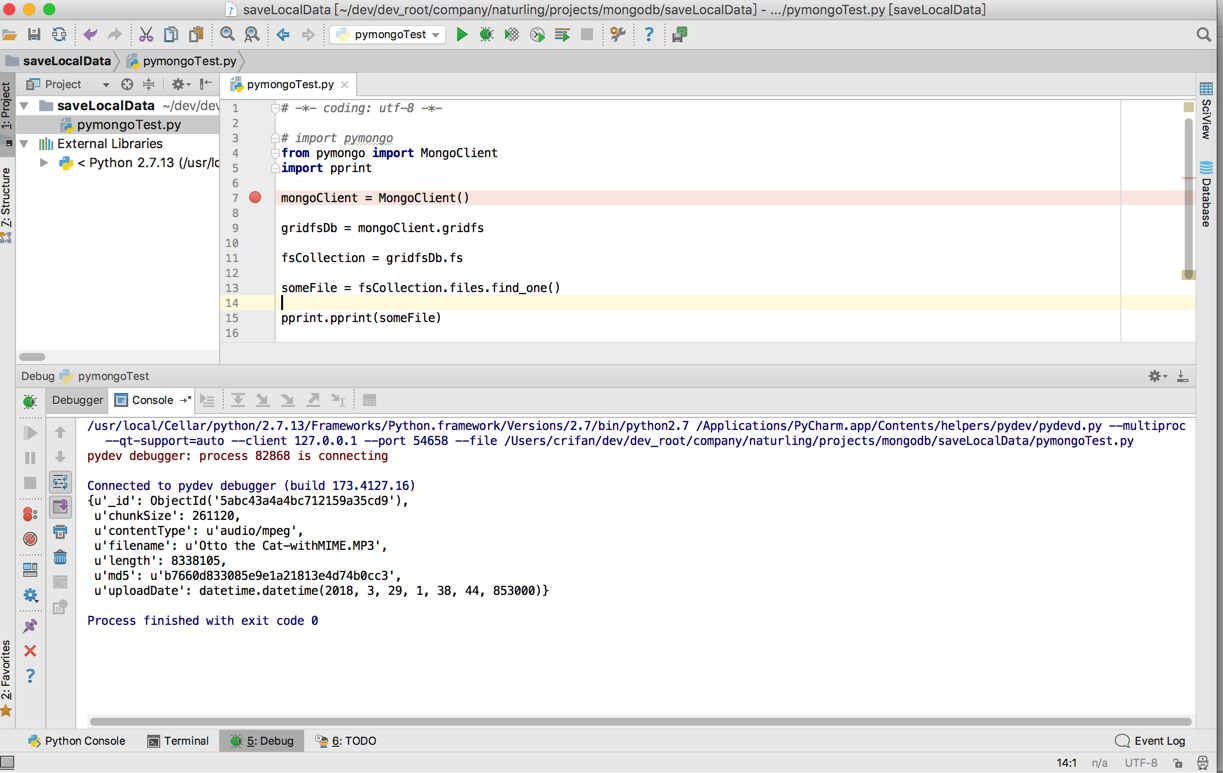
Task: Start debugging with the bug icon in toolbar
Action: click(487, 35)
